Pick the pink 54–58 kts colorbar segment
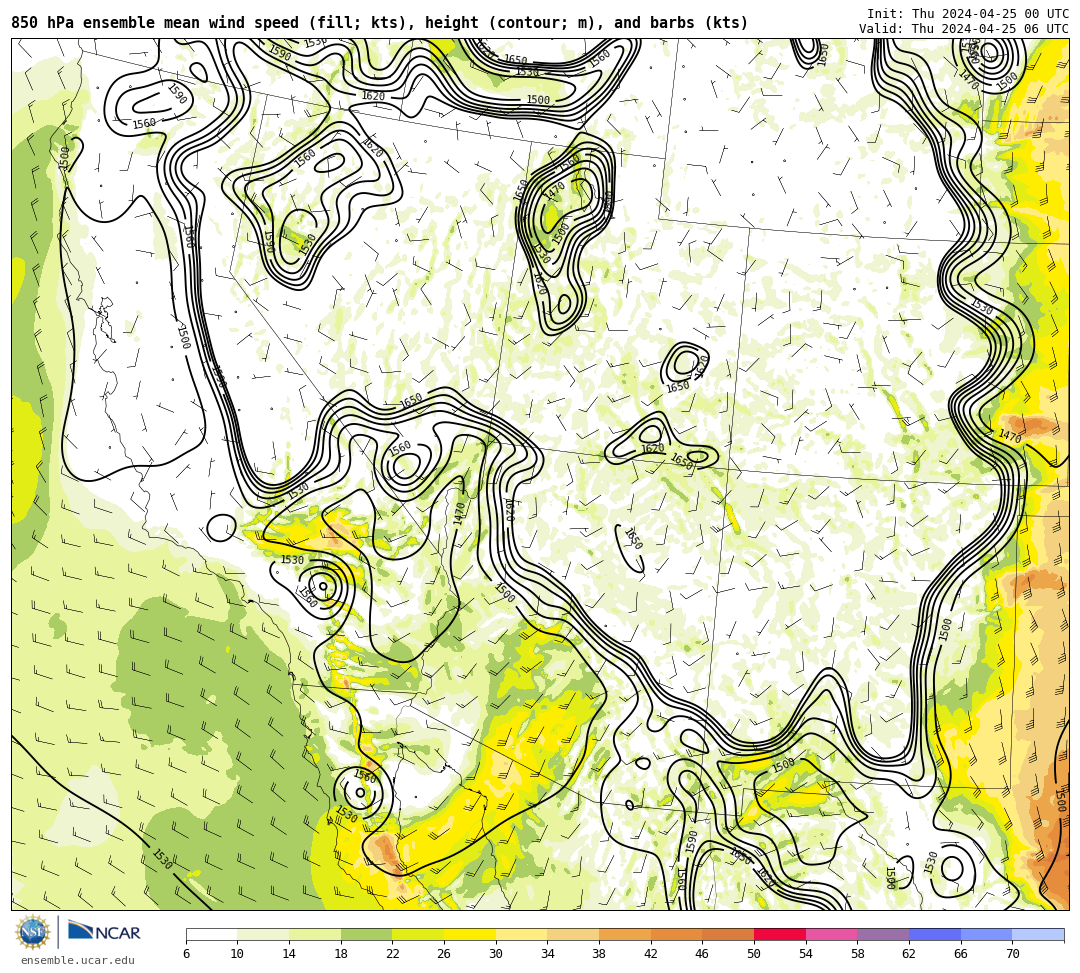Screen dimensions: 1080x973 pos(831,934)
